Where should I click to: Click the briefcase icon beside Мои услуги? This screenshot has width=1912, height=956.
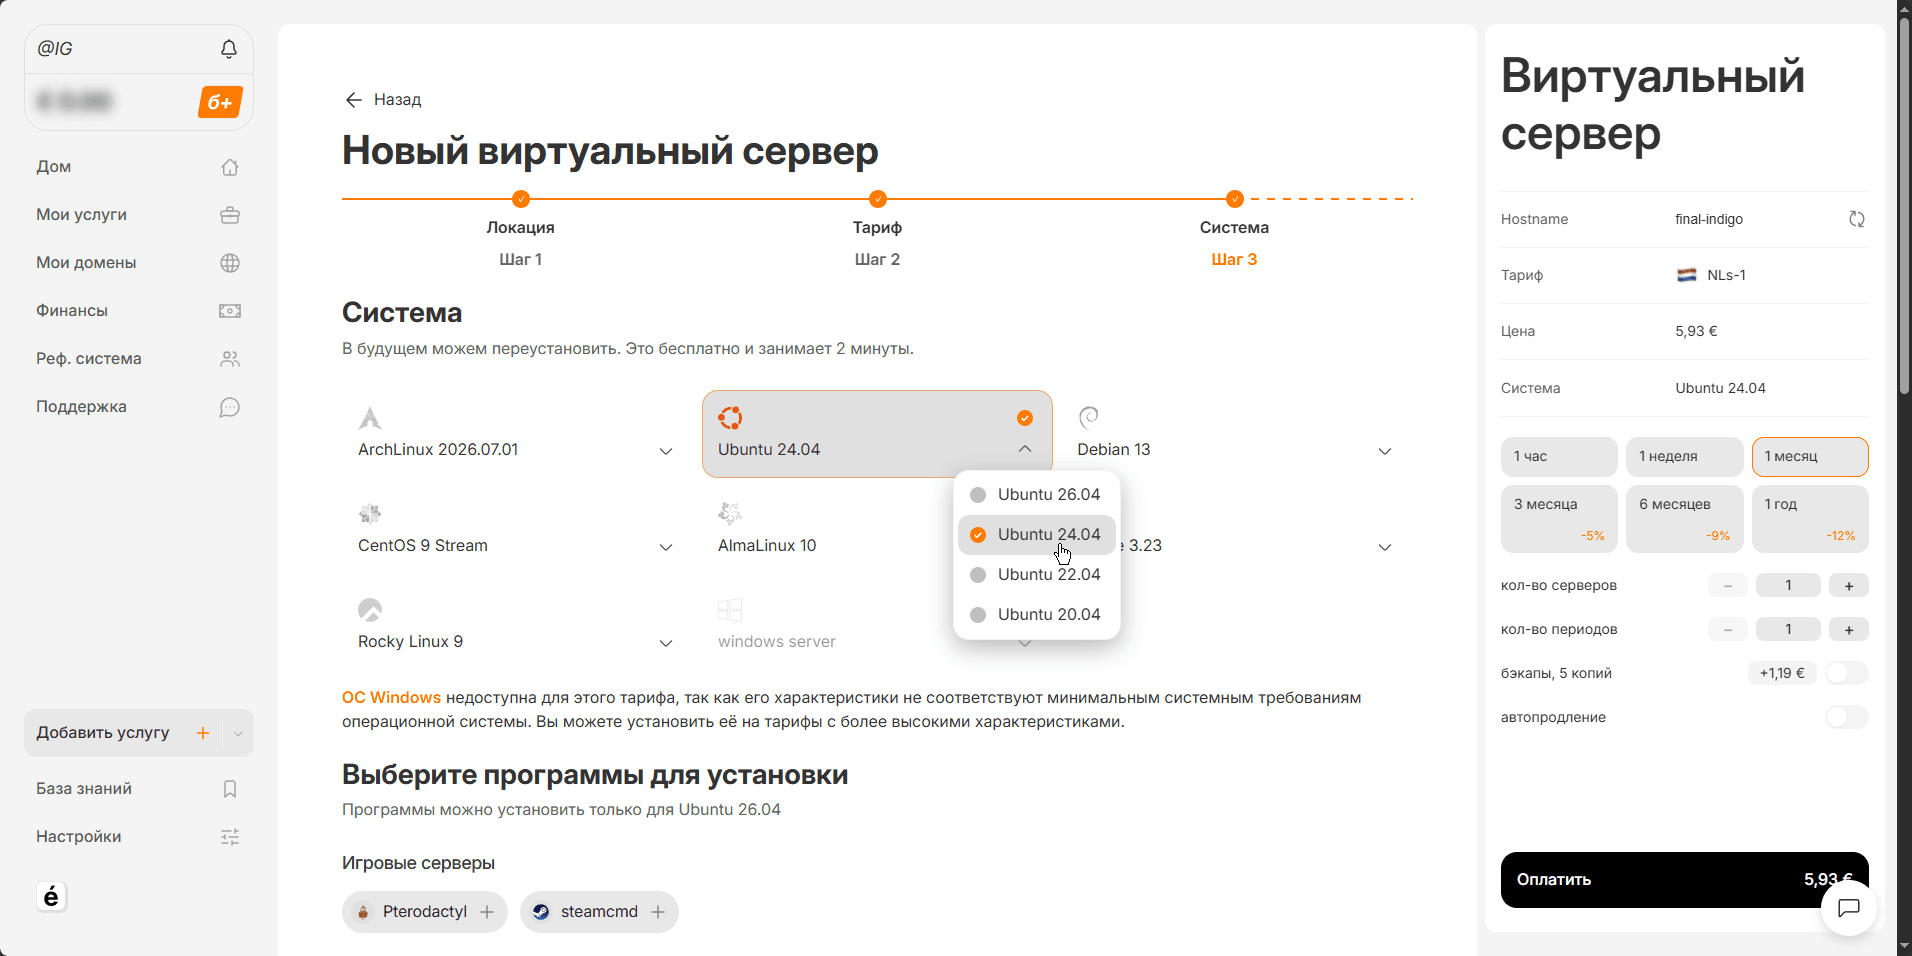tap(230, 215)
